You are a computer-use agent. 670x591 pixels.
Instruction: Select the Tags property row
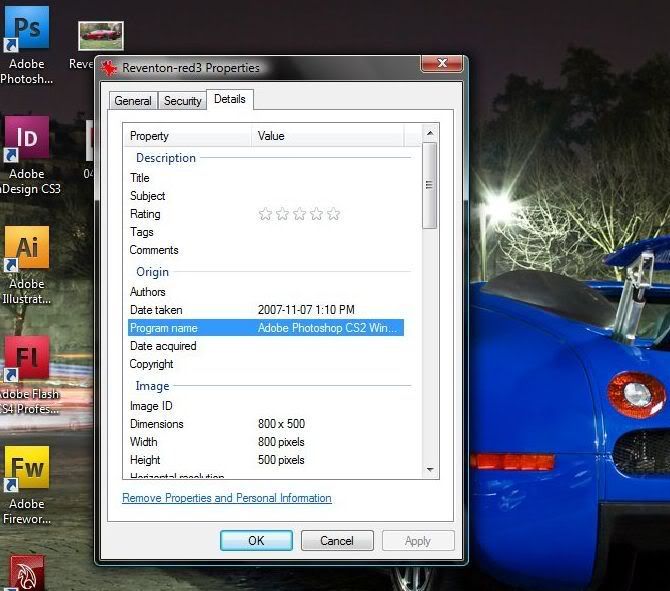pos(265,232)
